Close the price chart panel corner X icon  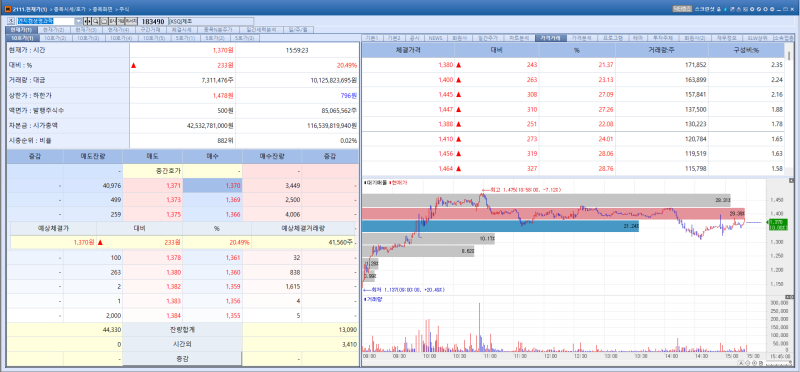click(x=791, y=181)
